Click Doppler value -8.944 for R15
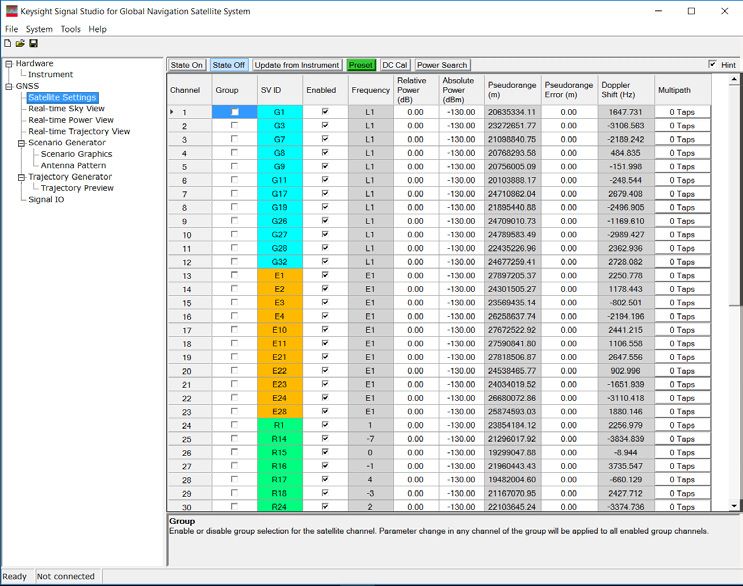 pos(625,452)
